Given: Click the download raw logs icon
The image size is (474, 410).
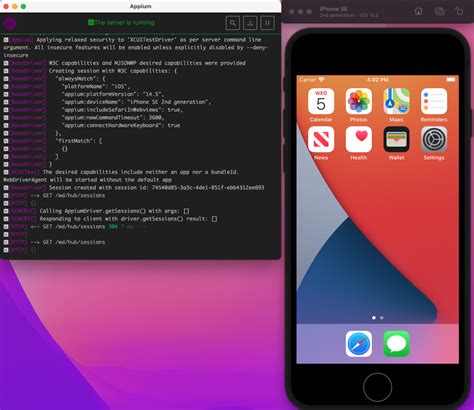Looking at the screenshot, I should coord(250,23).
